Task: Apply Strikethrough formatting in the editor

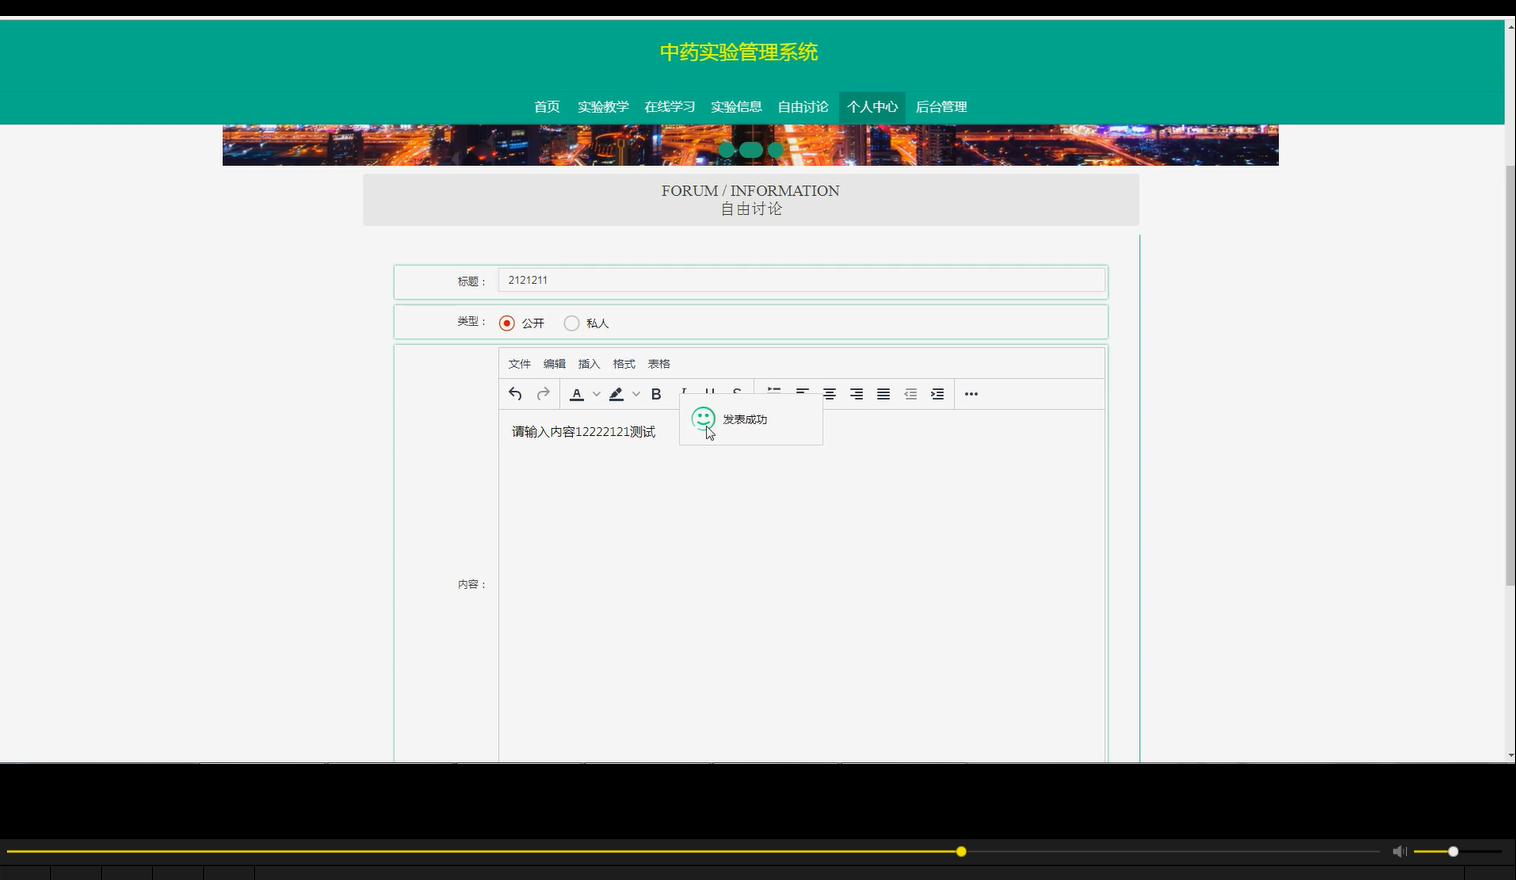Action: pos(736,393)
